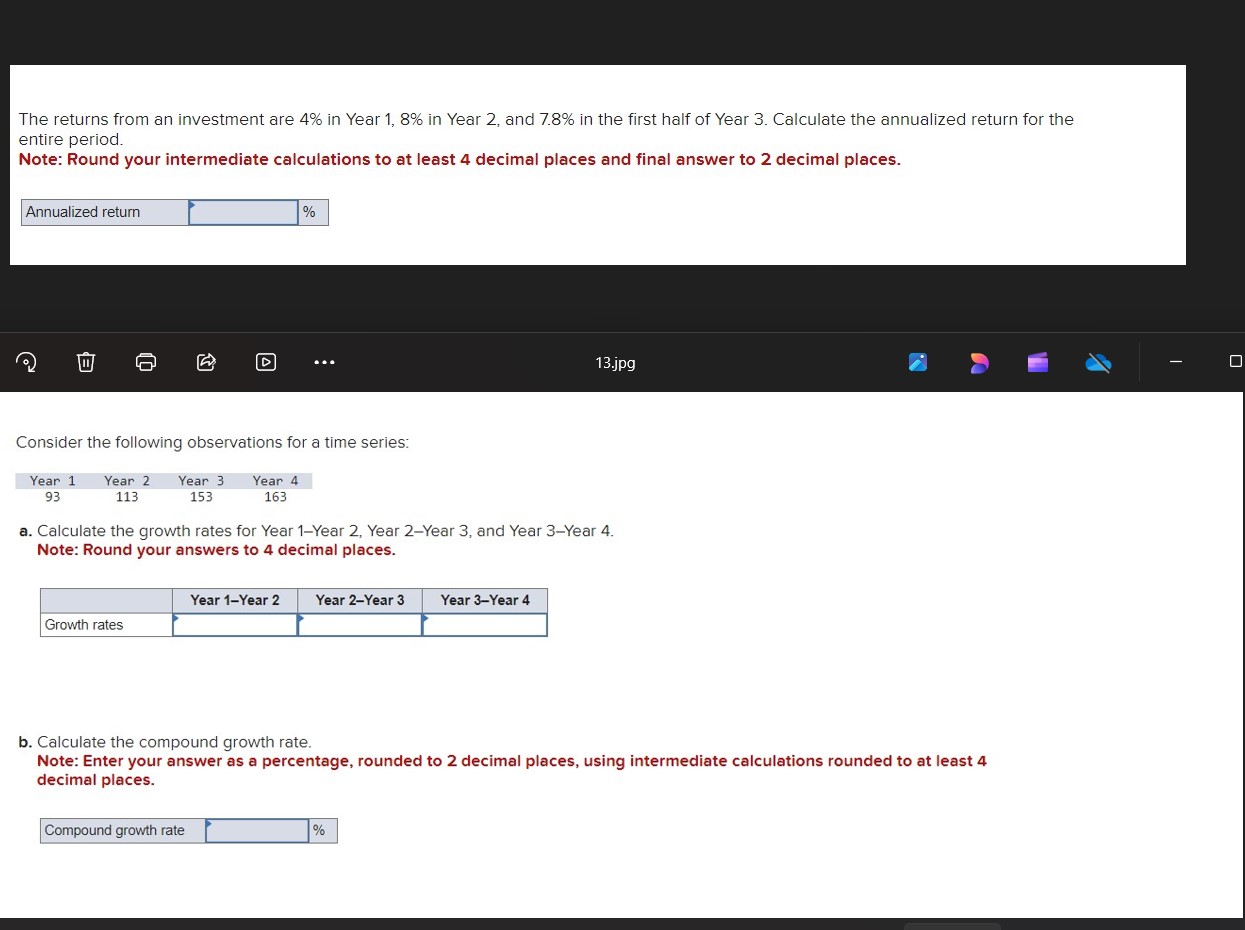Image resolution: width=1245 pixels, height=930 pixels.
Task: Delete the photo using the trash icon
Action: pos(86,362)
